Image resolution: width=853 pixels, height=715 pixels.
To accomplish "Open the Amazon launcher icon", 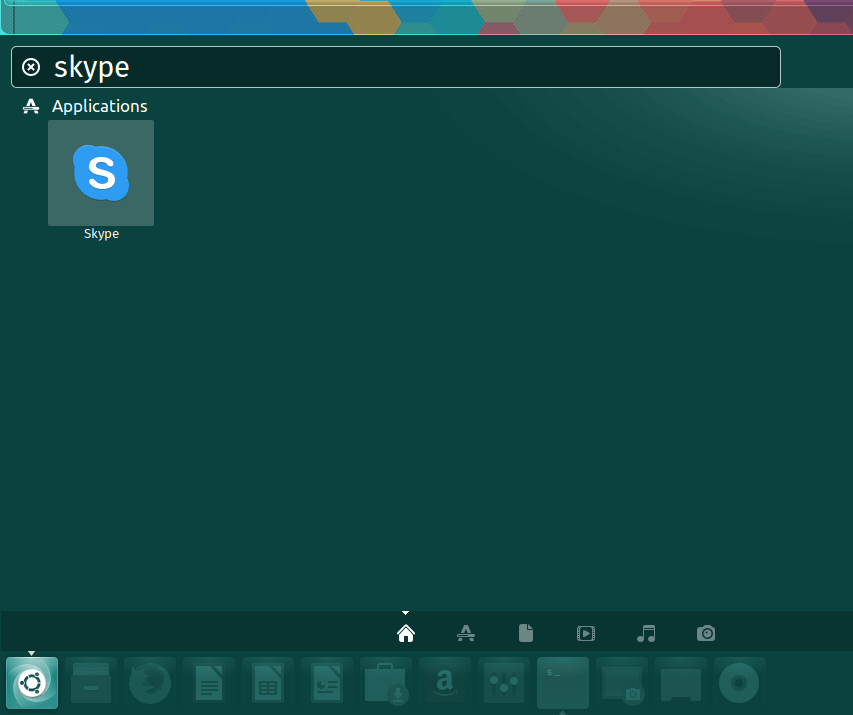I will [x=445, y=683].
